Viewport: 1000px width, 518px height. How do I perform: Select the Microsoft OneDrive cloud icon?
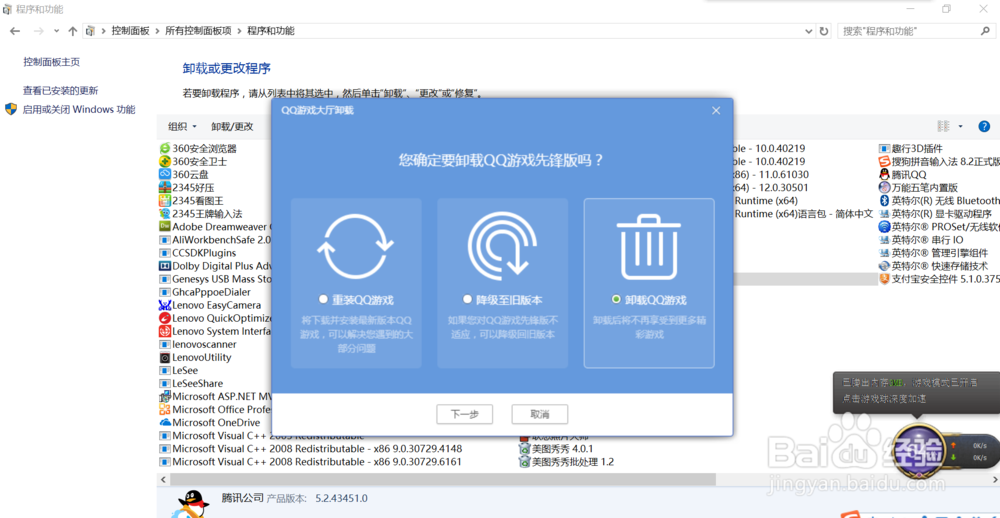click(165, 422)
